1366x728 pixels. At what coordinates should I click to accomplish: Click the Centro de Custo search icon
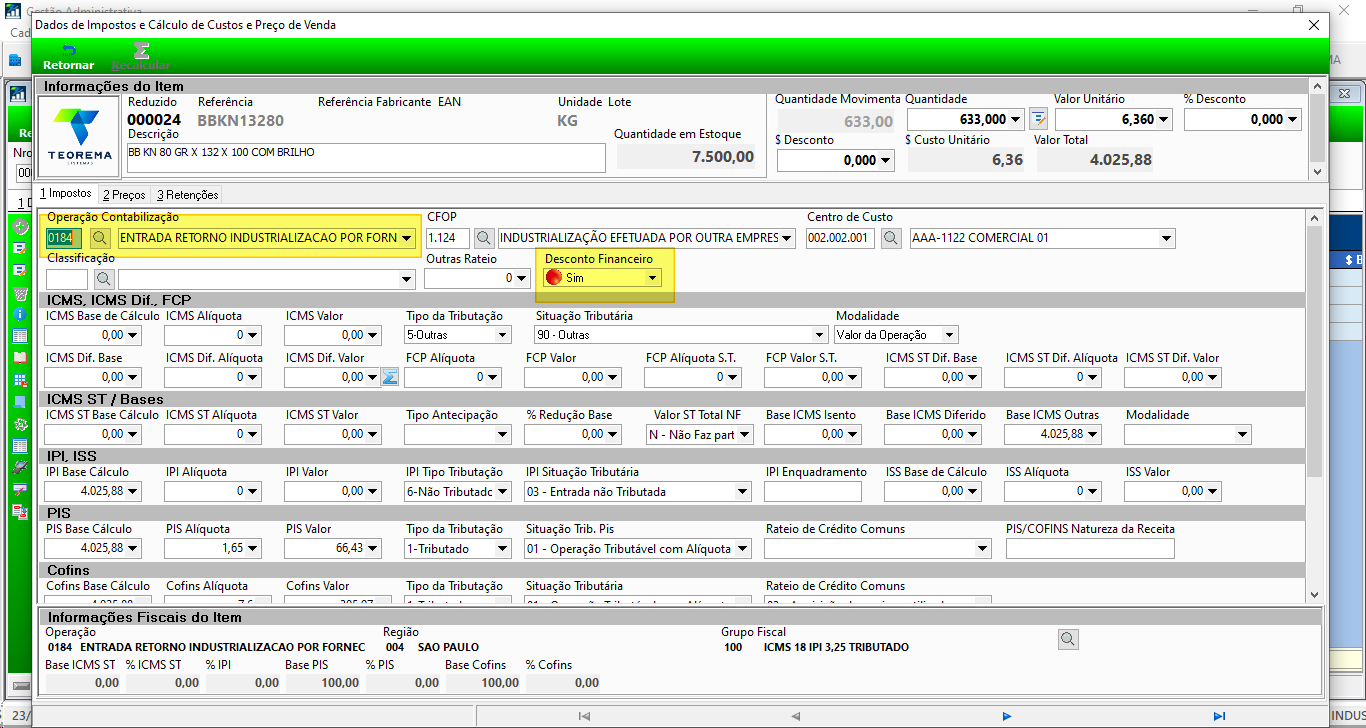pos(892,238)
